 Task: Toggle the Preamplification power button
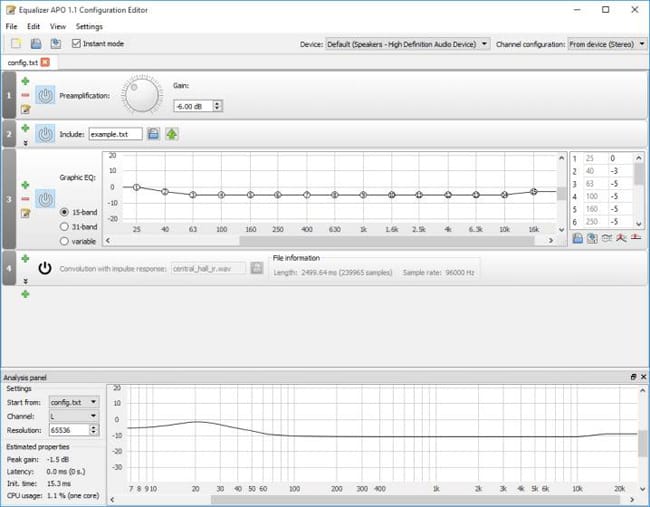coord(45,96)
